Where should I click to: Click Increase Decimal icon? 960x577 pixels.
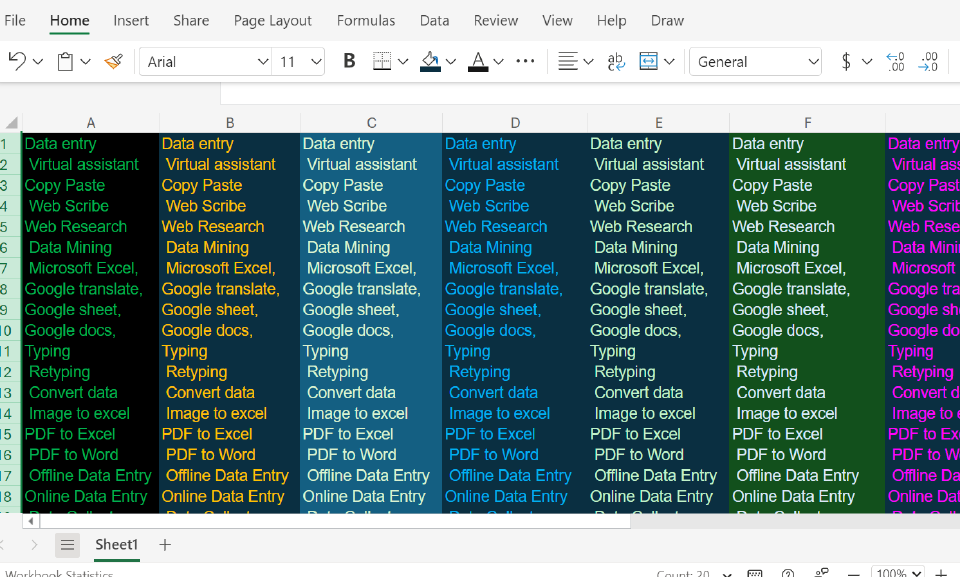click(x=895, y=61)
